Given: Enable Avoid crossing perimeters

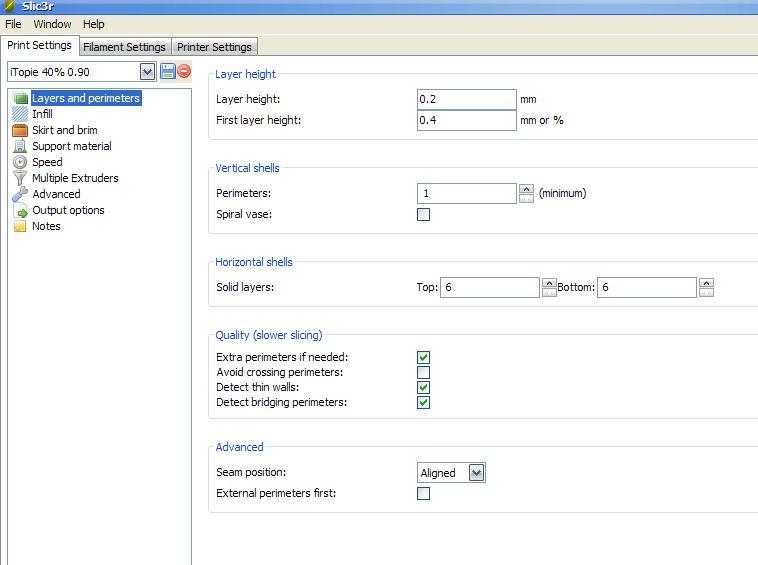Looking at the screenshot, I should pos(423,372).
